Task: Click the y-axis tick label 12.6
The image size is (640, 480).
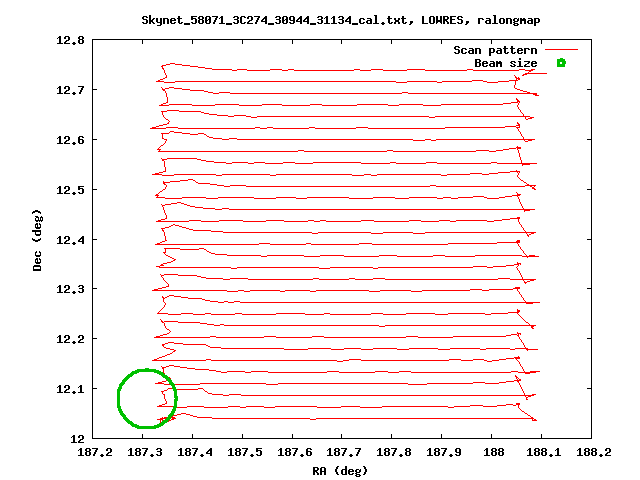Action: pyautogui.click(x=70, y=140)
